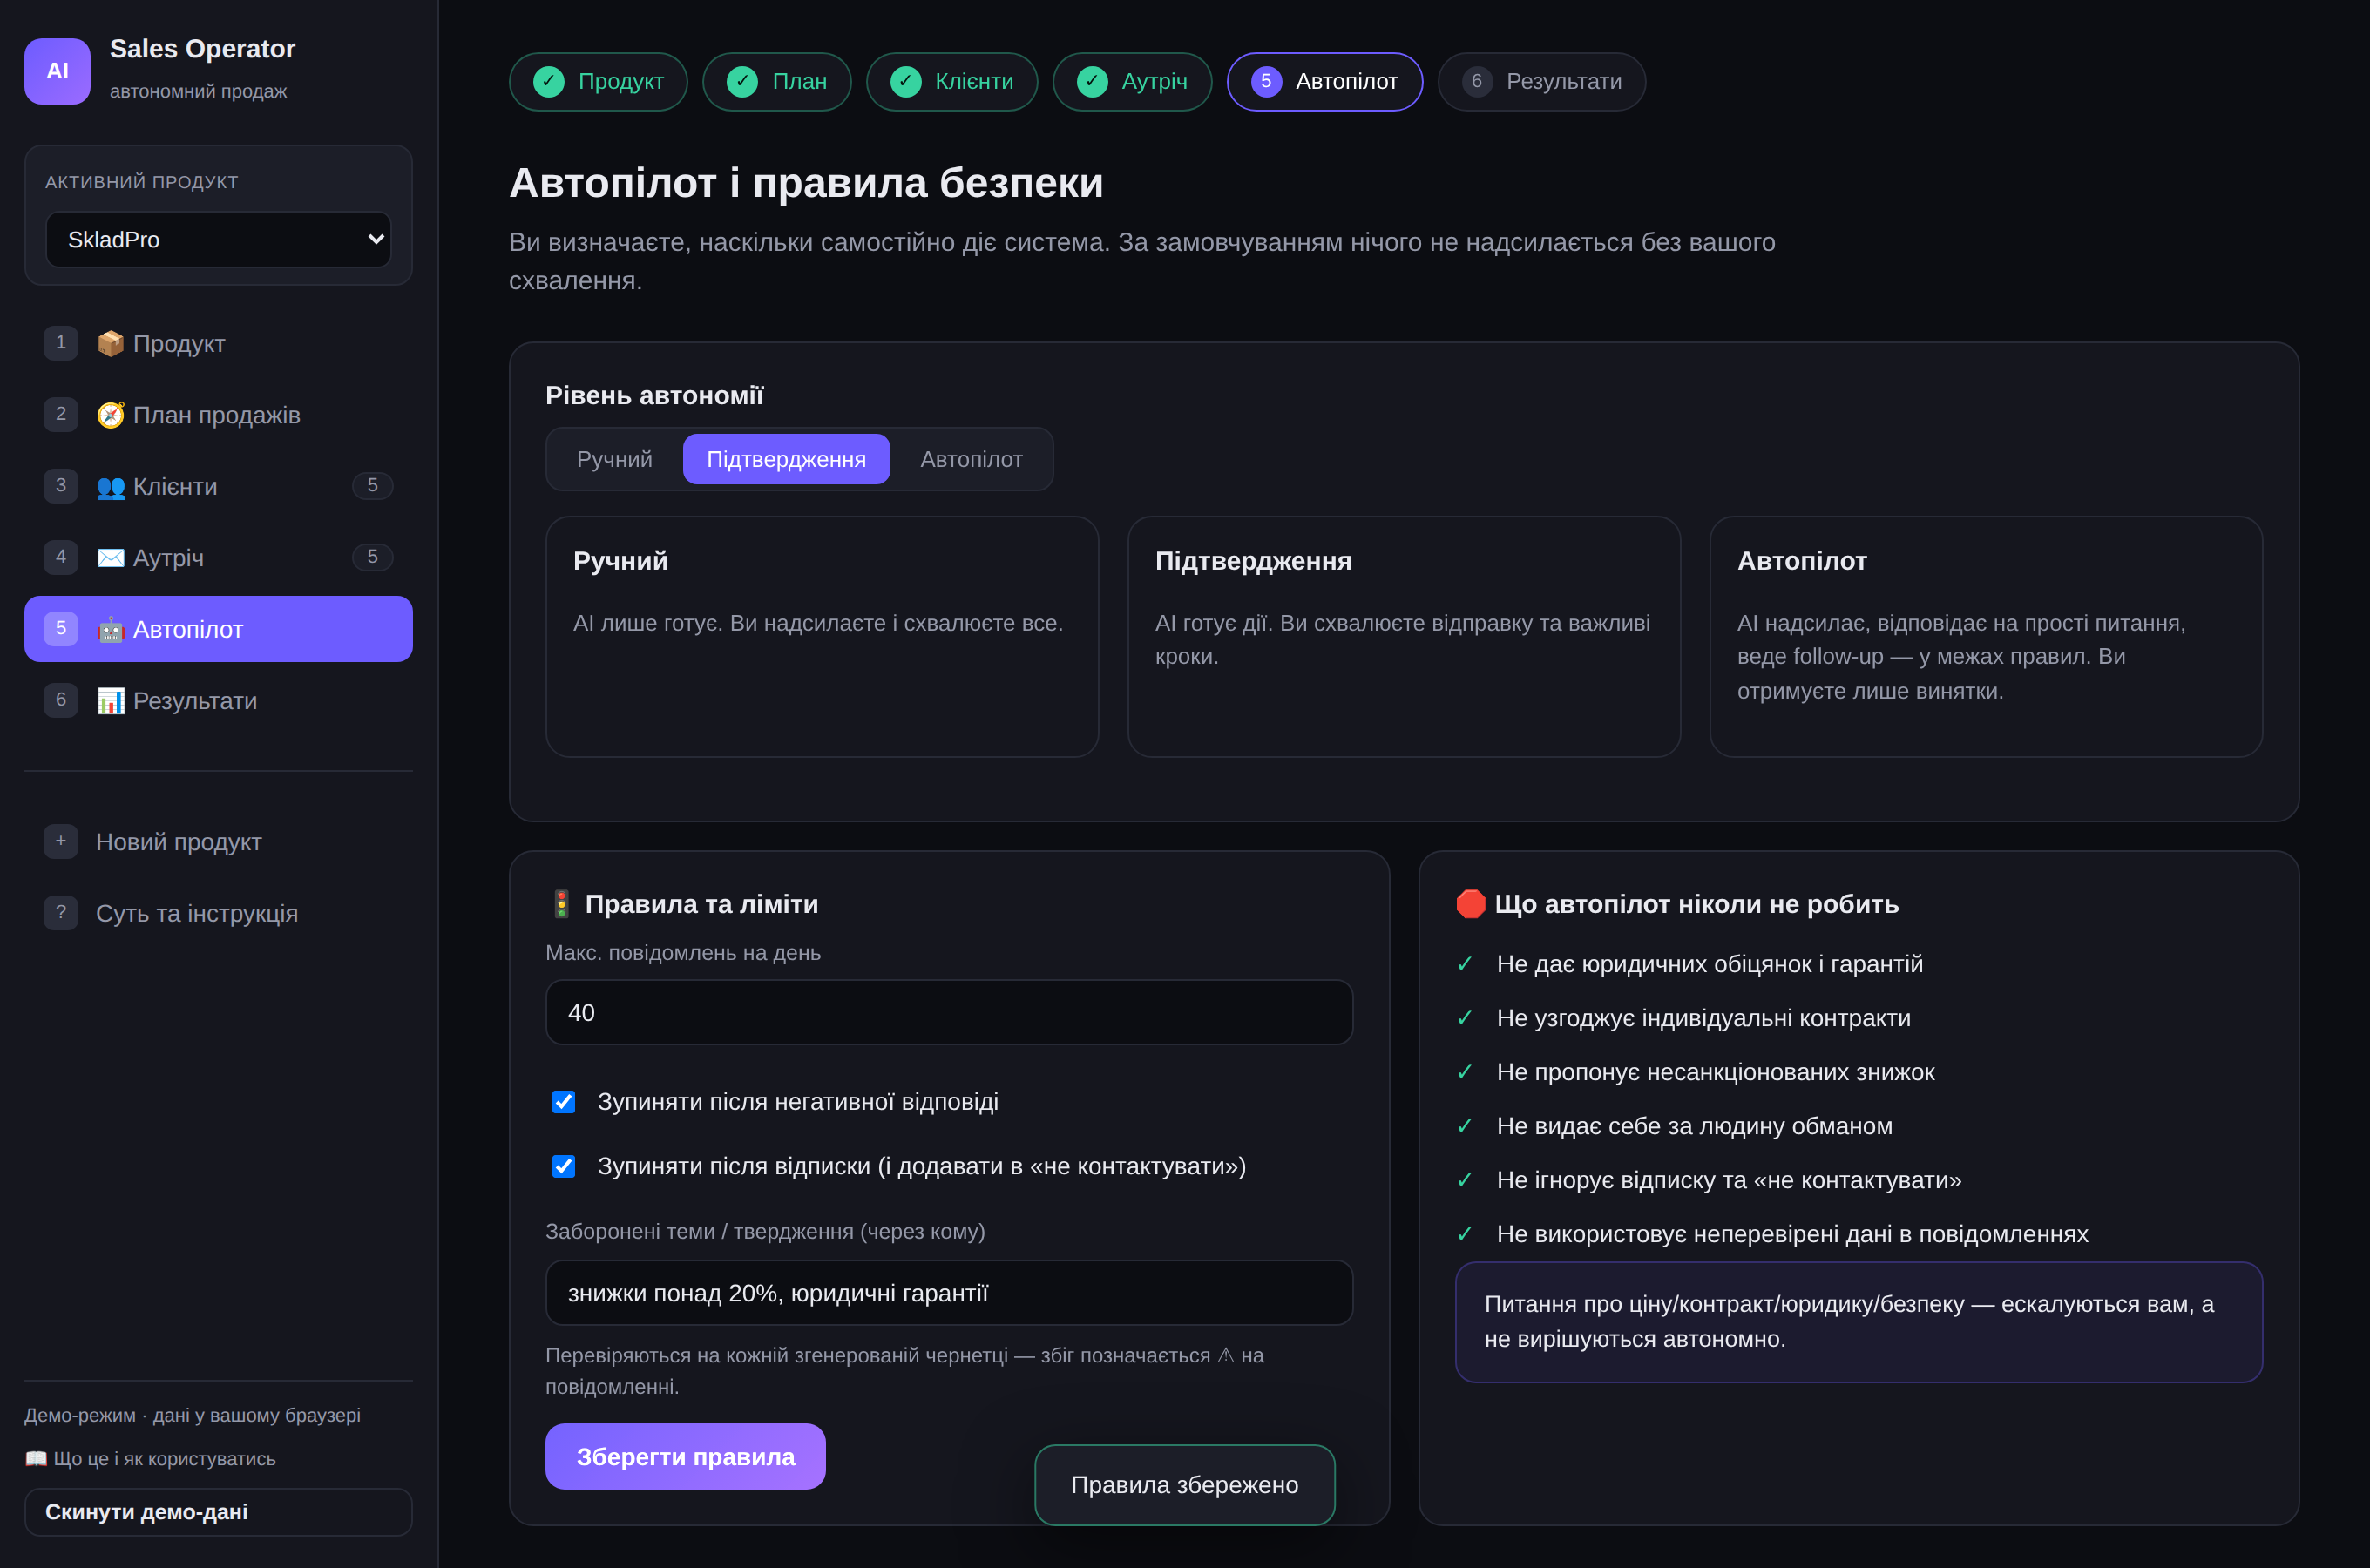This screenshot has width=2370, height=1568.
Task: Open Клієнти people icon in sidebar
Action: (x=110, y=486)
